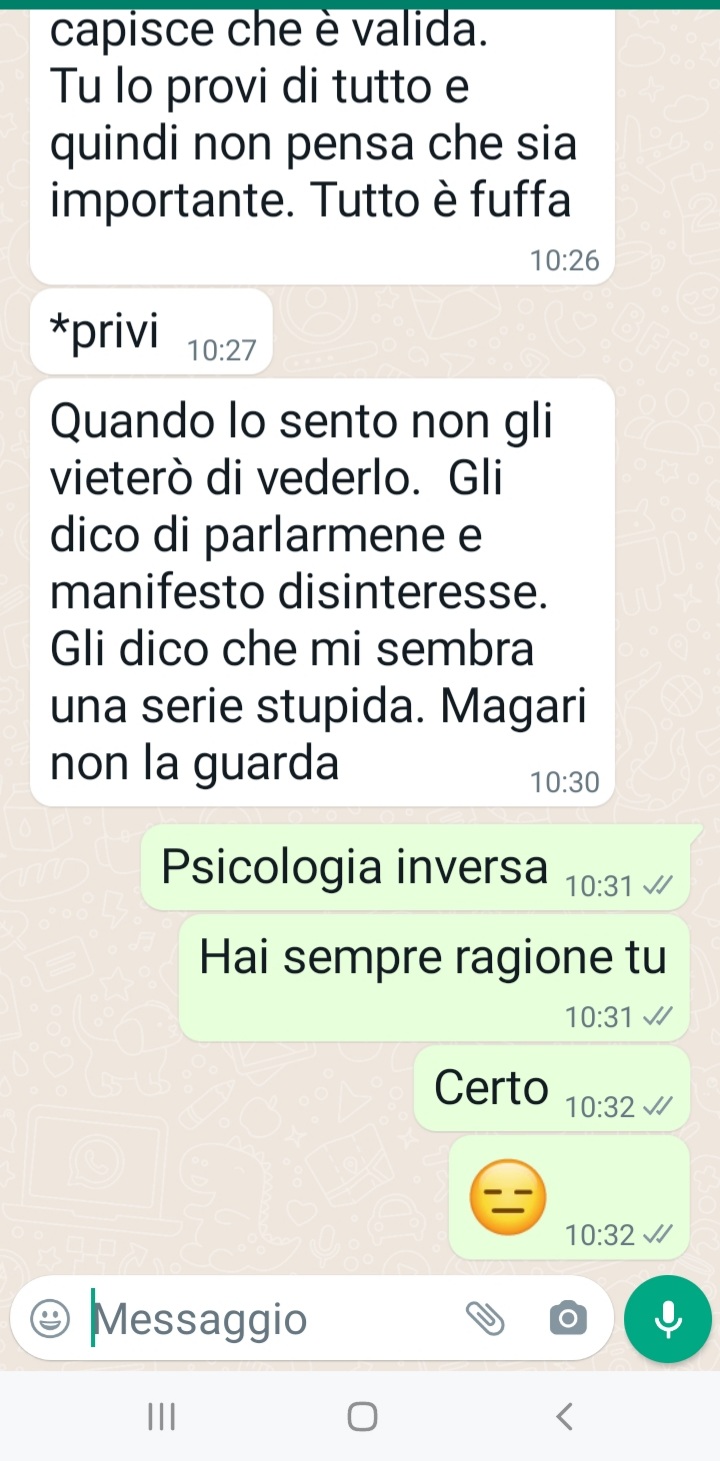Tap the 'Certo' sent message bubble

(552, 1088)
